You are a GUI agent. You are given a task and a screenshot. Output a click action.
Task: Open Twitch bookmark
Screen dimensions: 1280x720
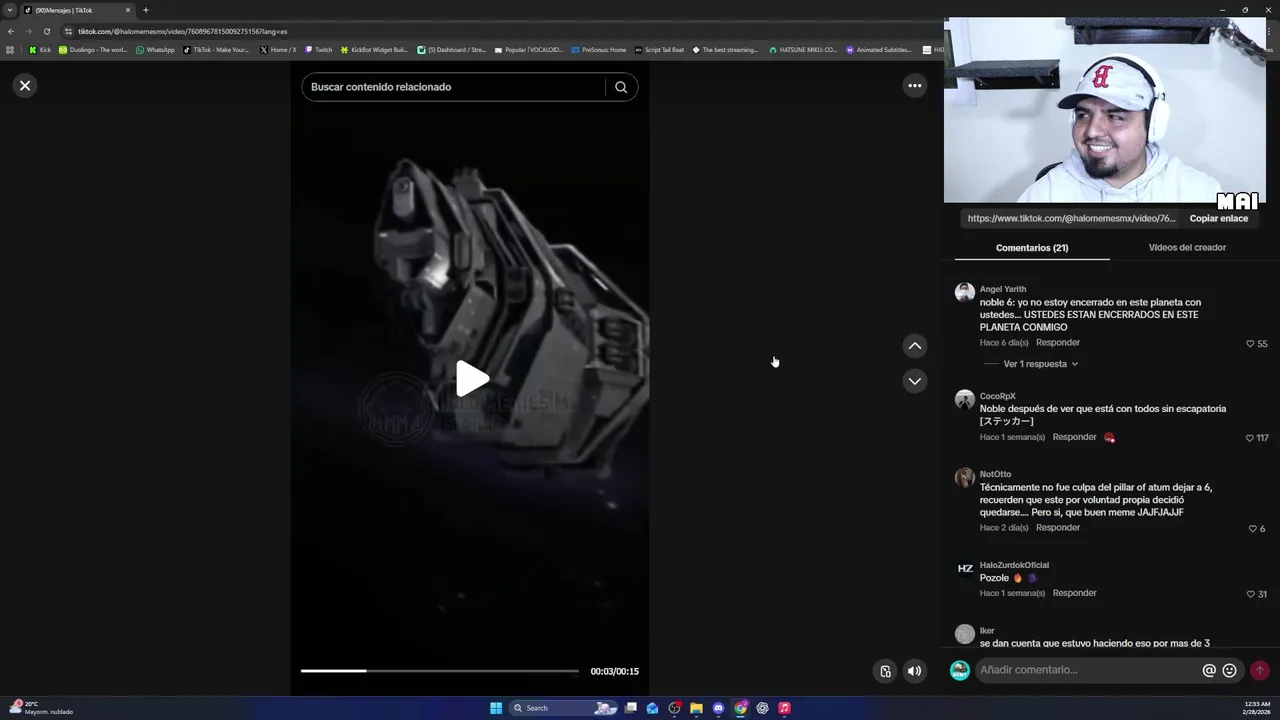pos(319,50)
